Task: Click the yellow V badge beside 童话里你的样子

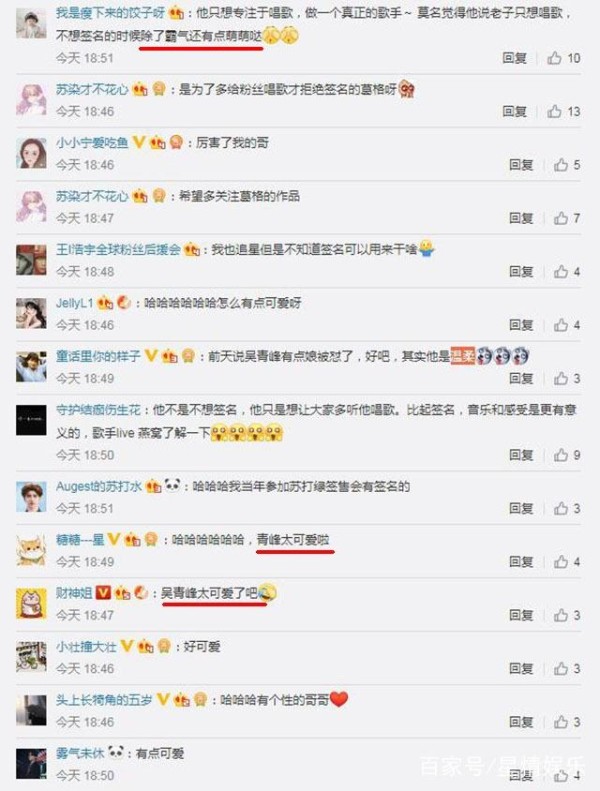Action: [151, 356]
